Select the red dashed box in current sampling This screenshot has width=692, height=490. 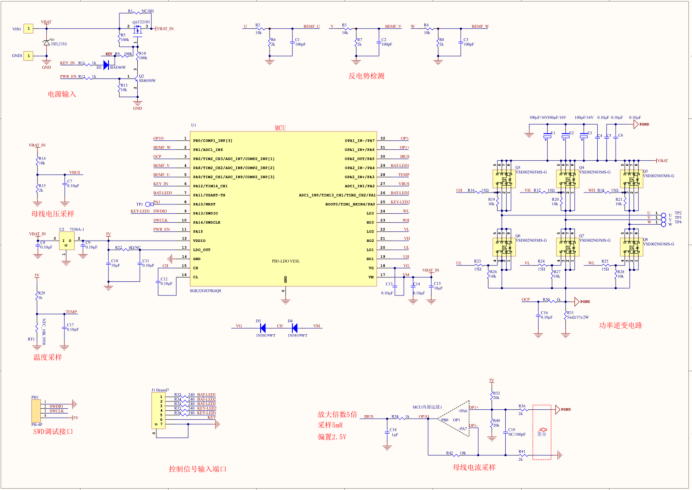tap(542, 432)
